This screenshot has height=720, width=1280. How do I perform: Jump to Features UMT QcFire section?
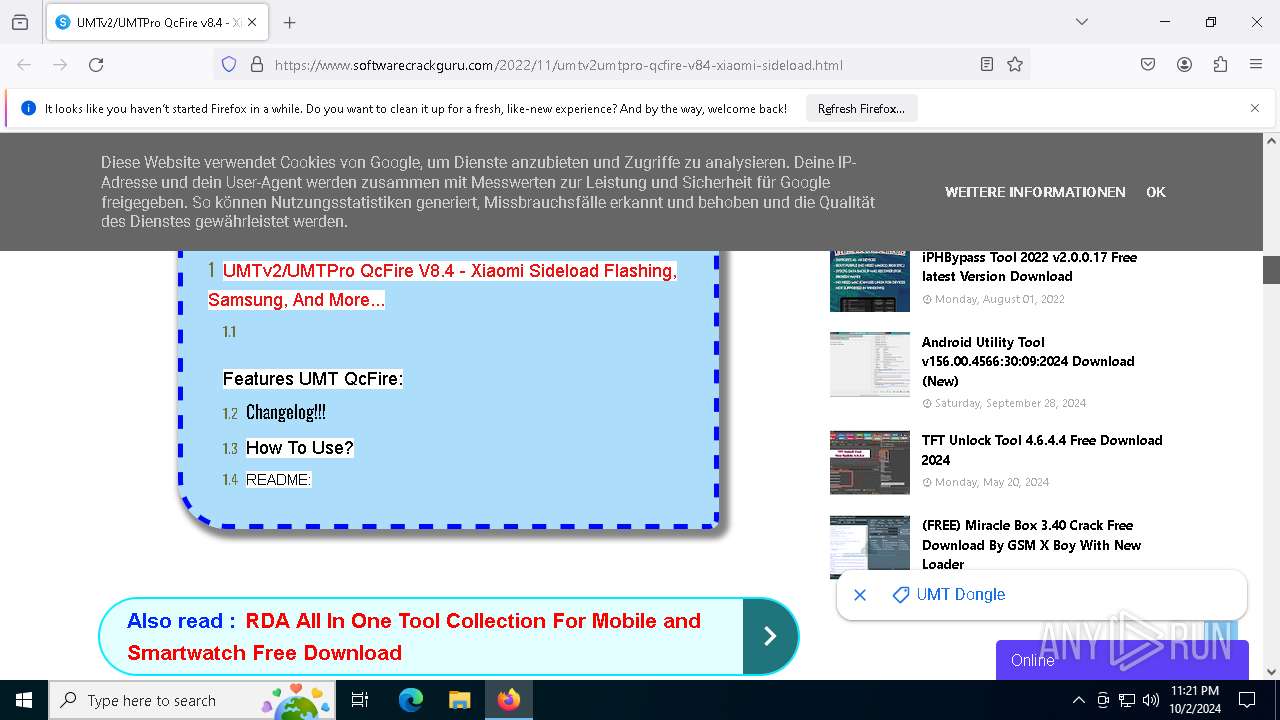(312, 378)
